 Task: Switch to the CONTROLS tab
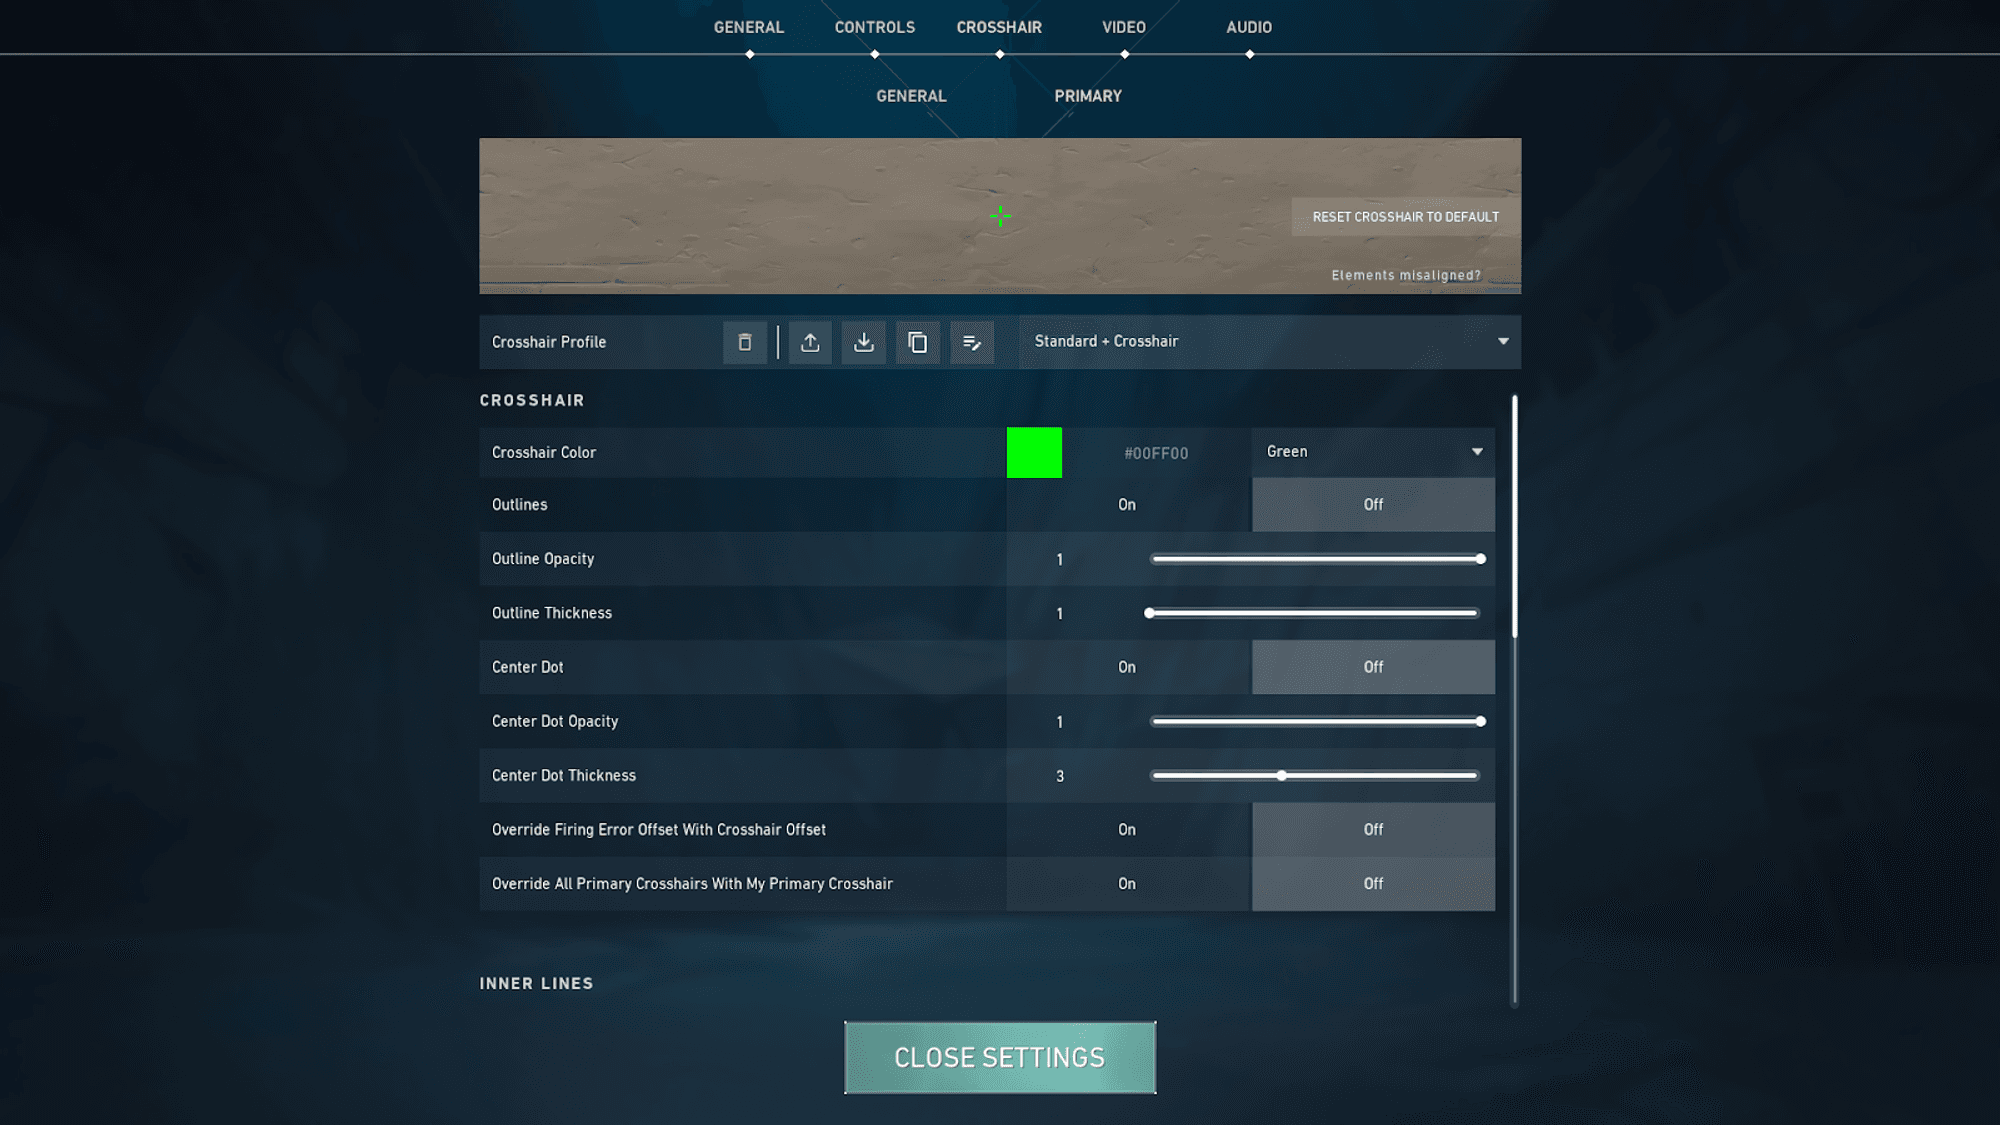pyautogui.click(x=875, y=28)
